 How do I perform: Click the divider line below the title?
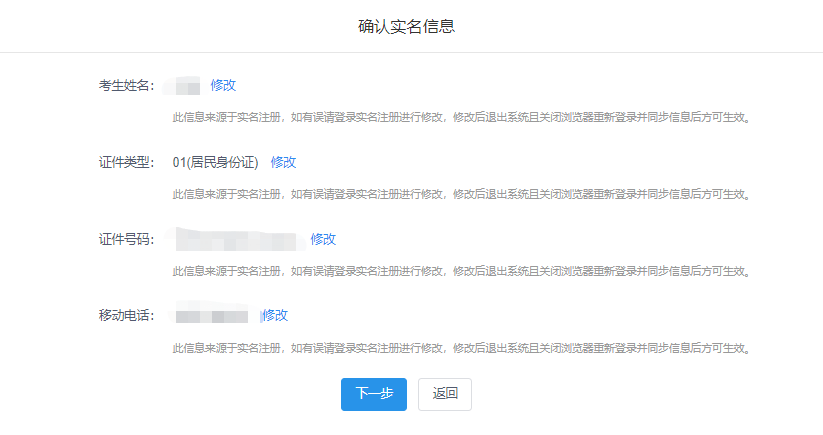tap(411, 52)
